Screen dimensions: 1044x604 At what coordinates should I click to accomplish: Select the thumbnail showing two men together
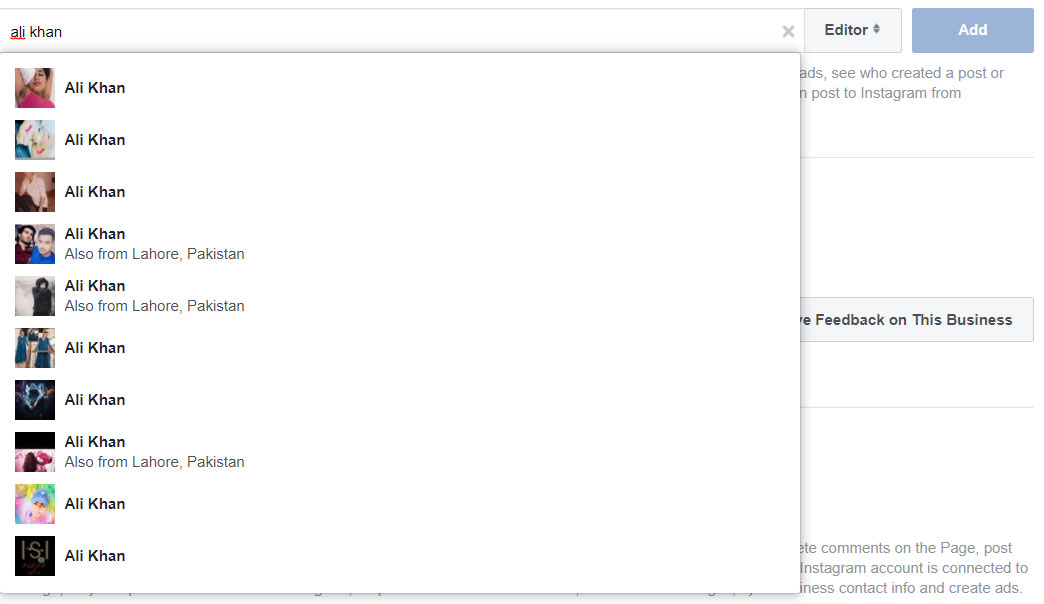pyautogui.click(x=35, y=244)
